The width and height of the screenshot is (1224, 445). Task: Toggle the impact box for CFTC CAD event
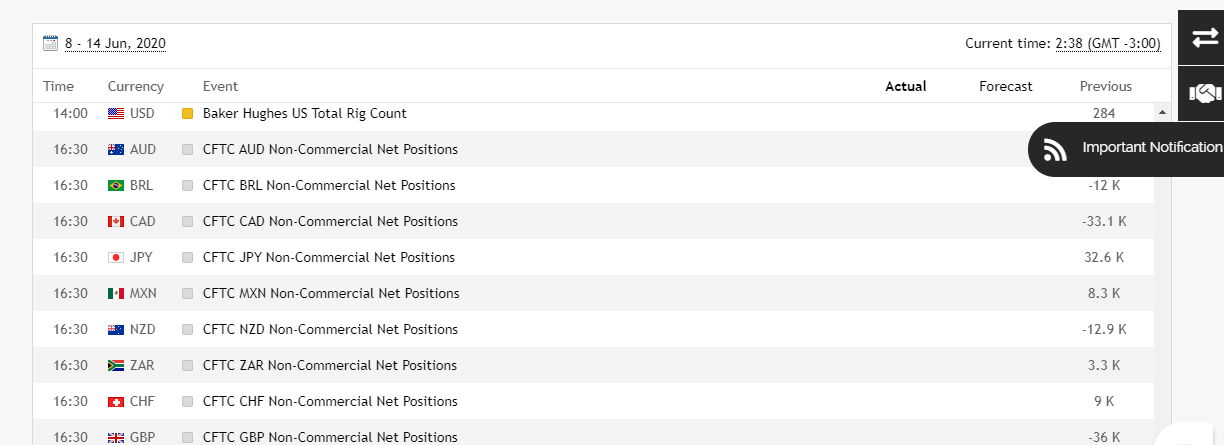click(187, 222)
